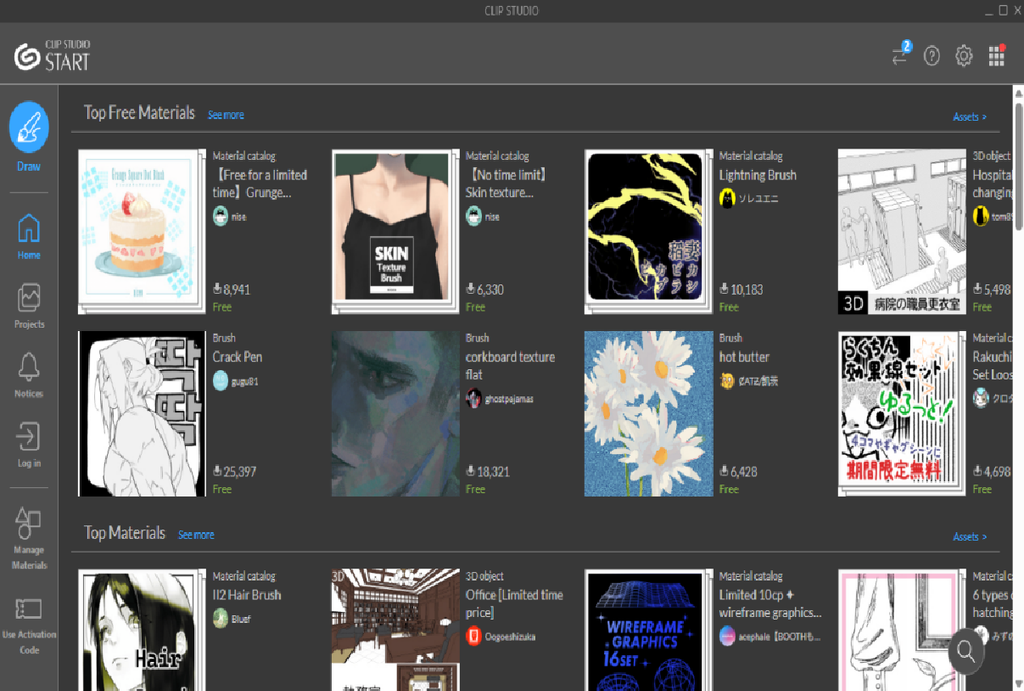This screenshot has width=1024, height=691.
Task: Click the round magnifier search button
Action: pyautogui.click(x=966, y=650)
